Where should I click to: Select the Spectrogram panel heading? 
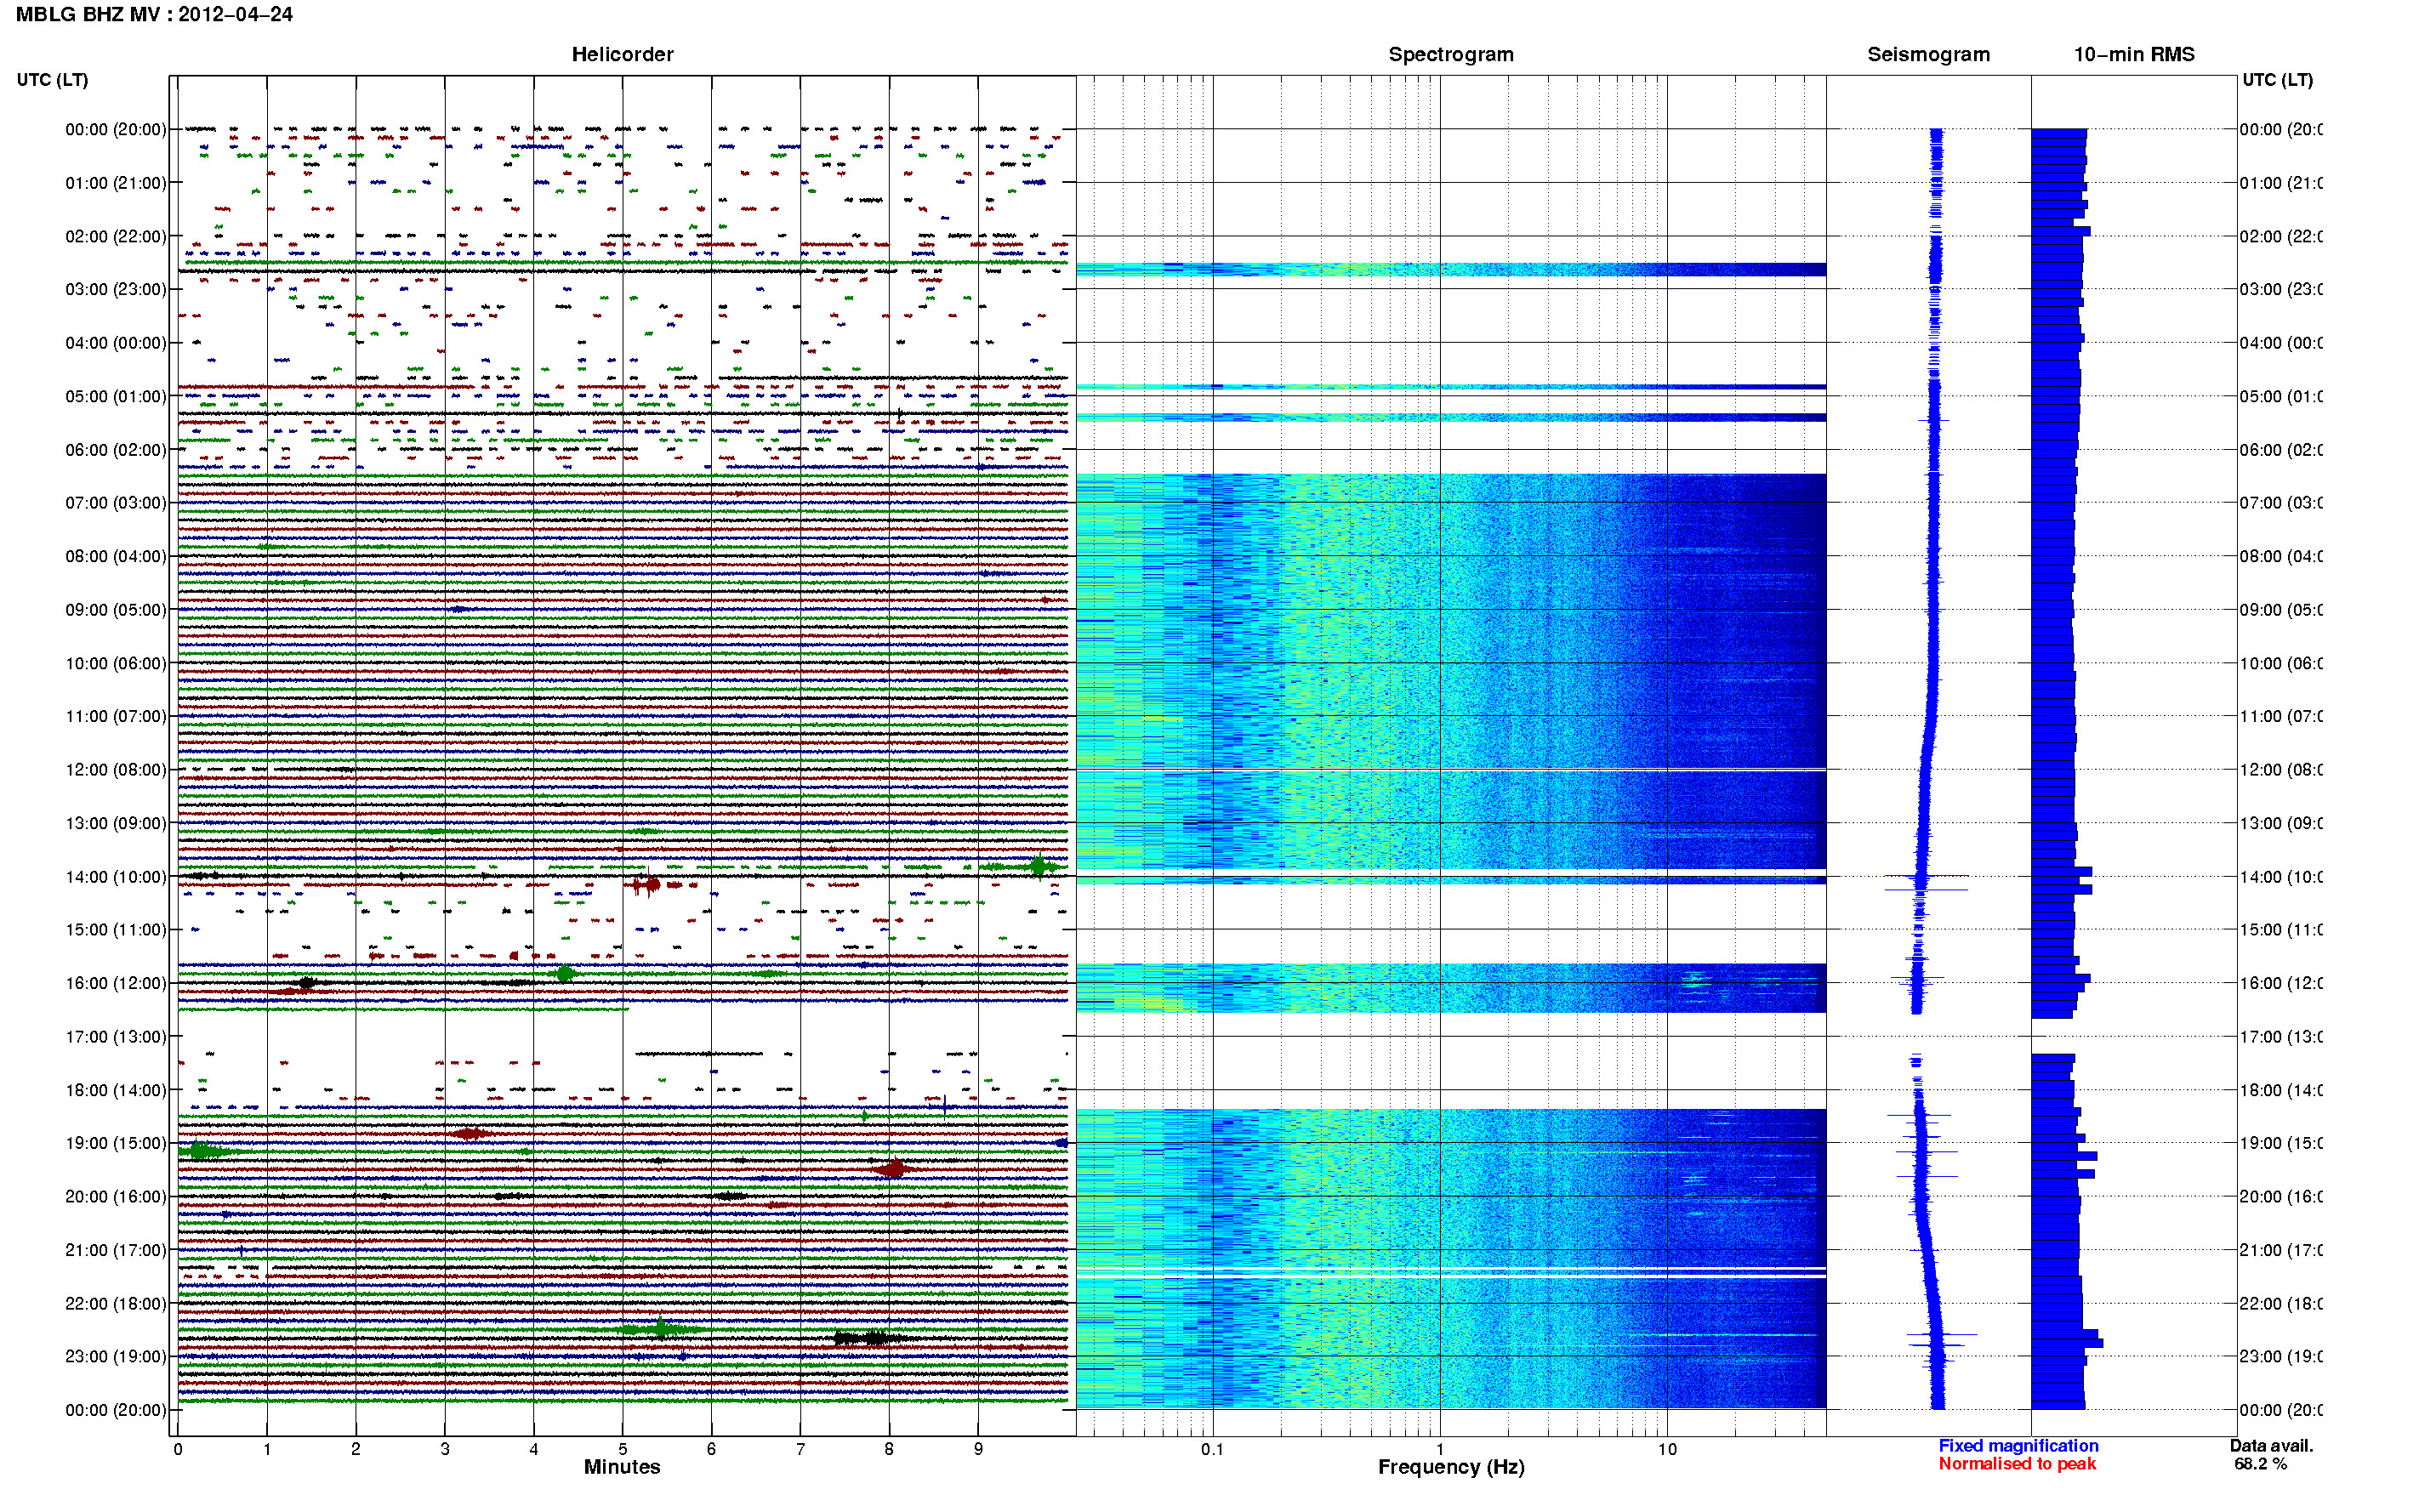(x=1451, y=54)
